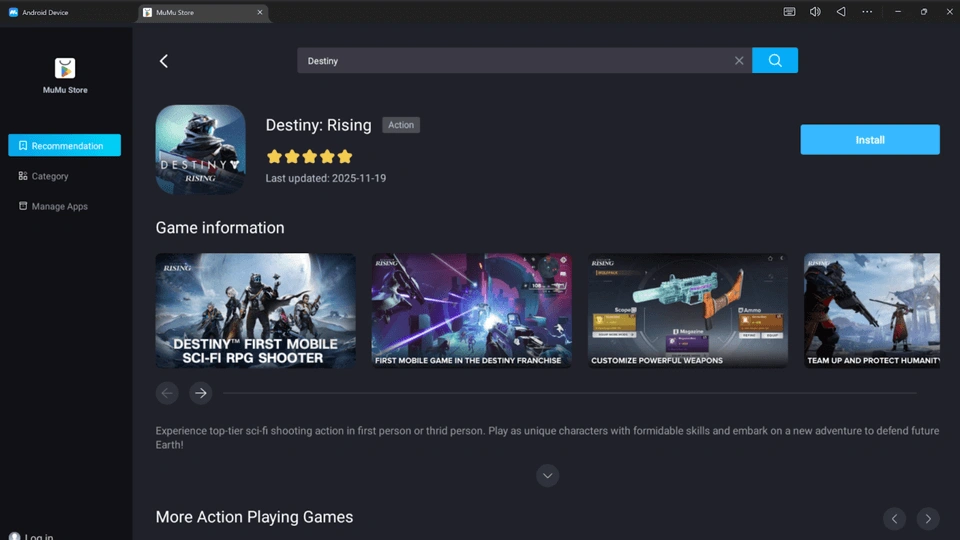Open the three-dot more options menu
The height and width of the screenshot is (540, 960).
[x=867, y=12]
